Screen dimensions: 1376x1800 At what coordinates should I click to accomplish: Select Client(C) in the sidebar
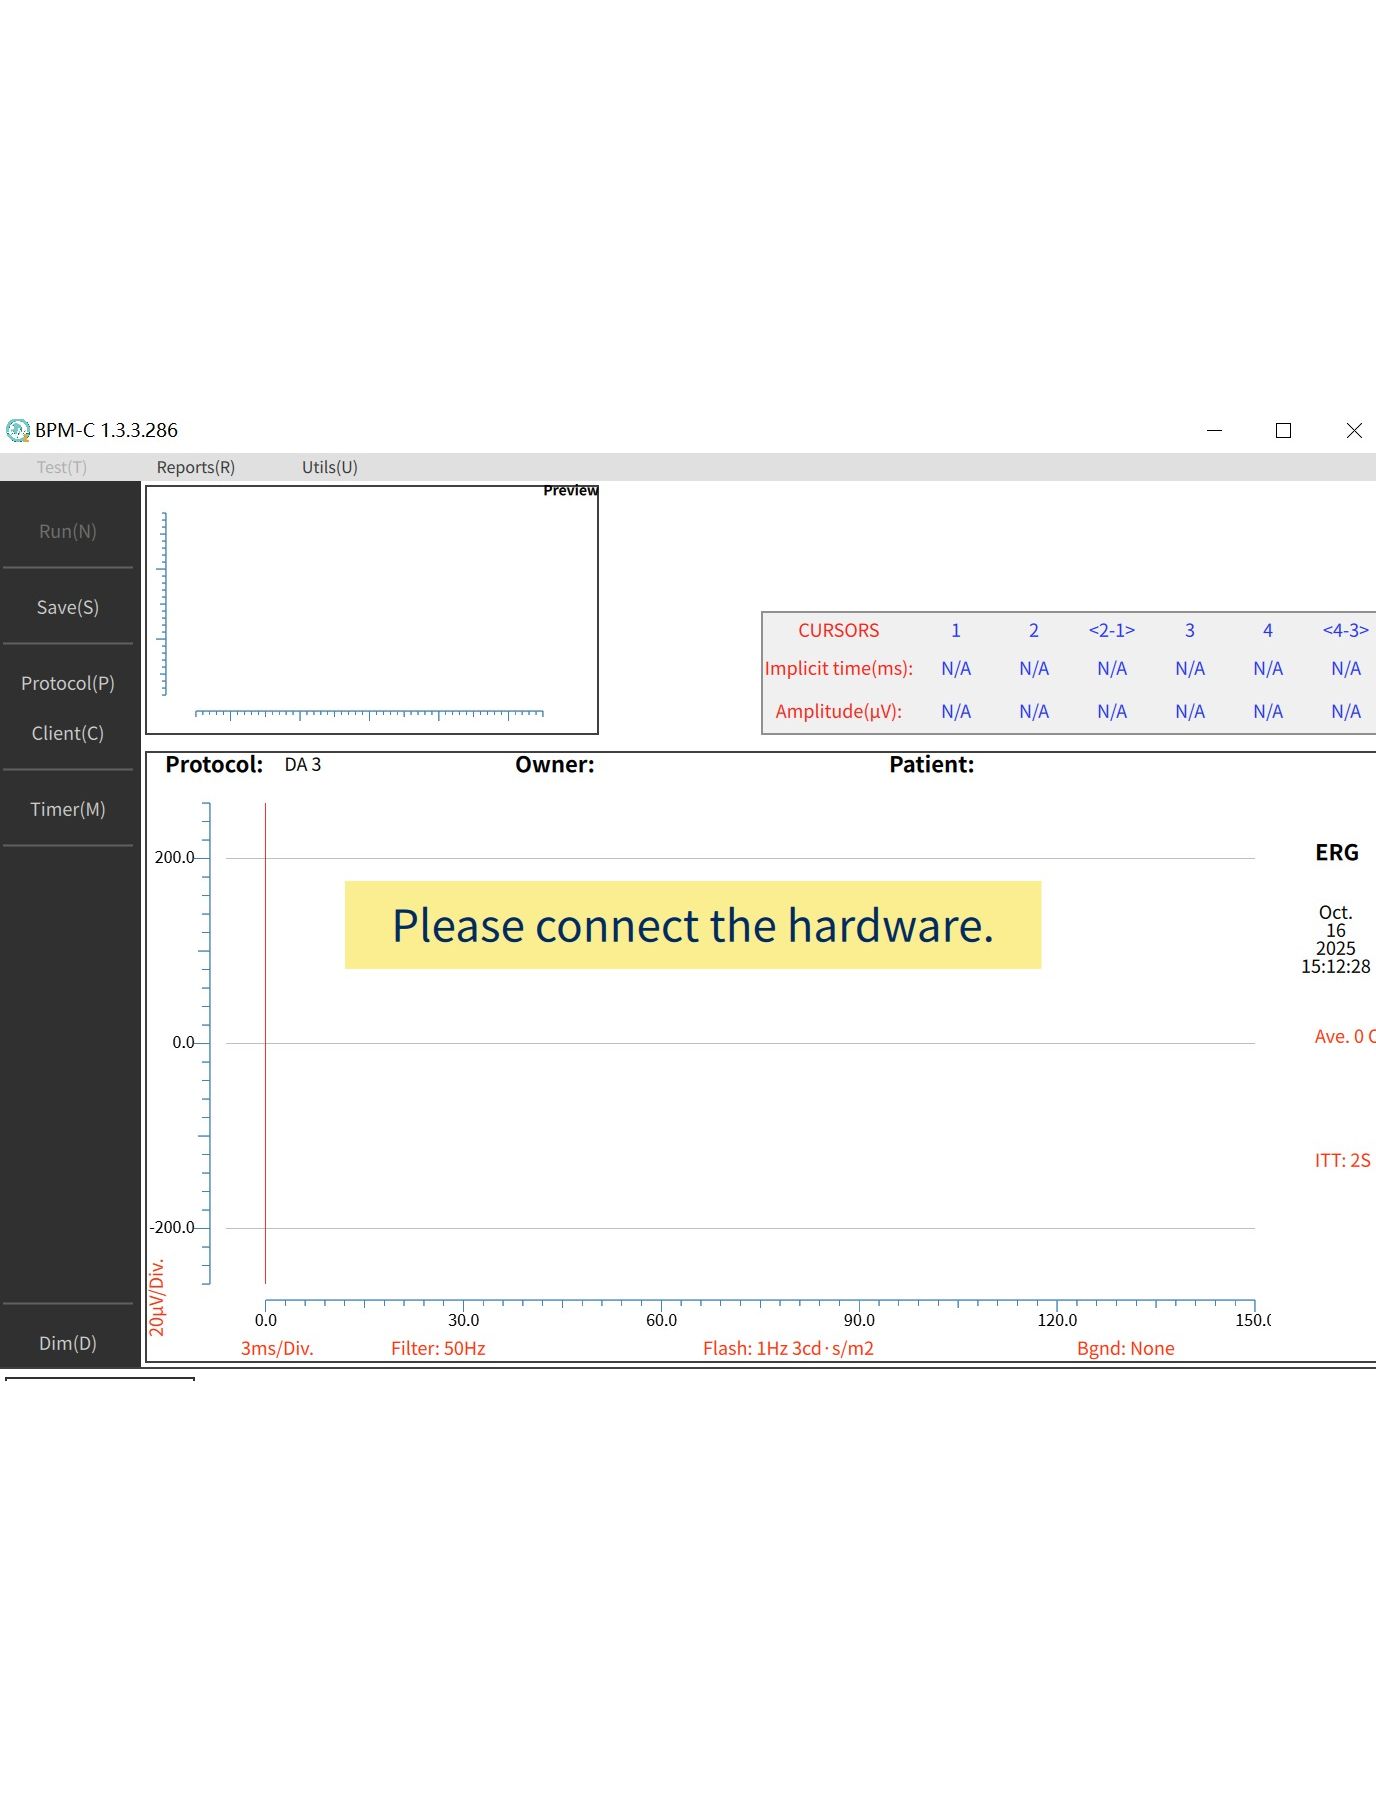pos(68,733)
